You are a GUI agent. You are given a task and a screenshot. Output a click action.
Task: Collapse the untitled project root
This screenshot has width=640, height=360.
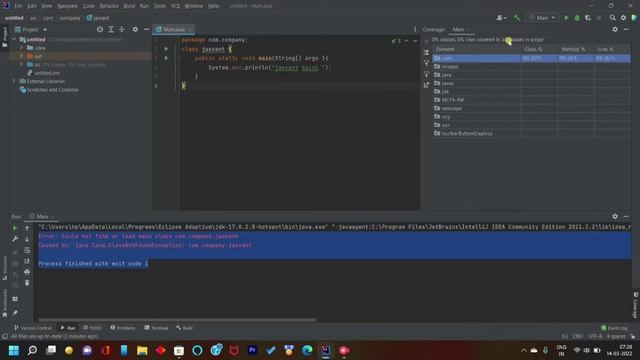coord(14,40)
